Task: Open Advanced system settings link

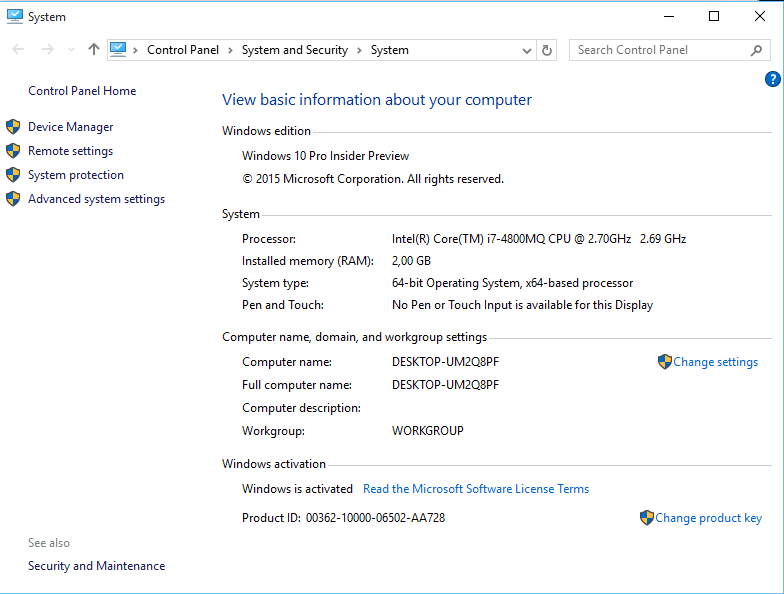Action: point(96,199)
